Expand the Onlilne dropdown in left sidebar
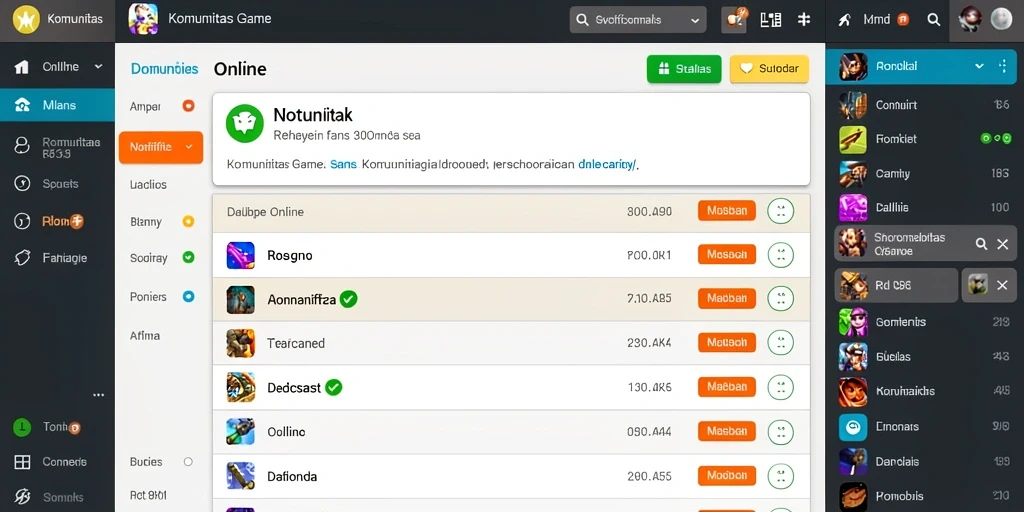 pos(99,67)
